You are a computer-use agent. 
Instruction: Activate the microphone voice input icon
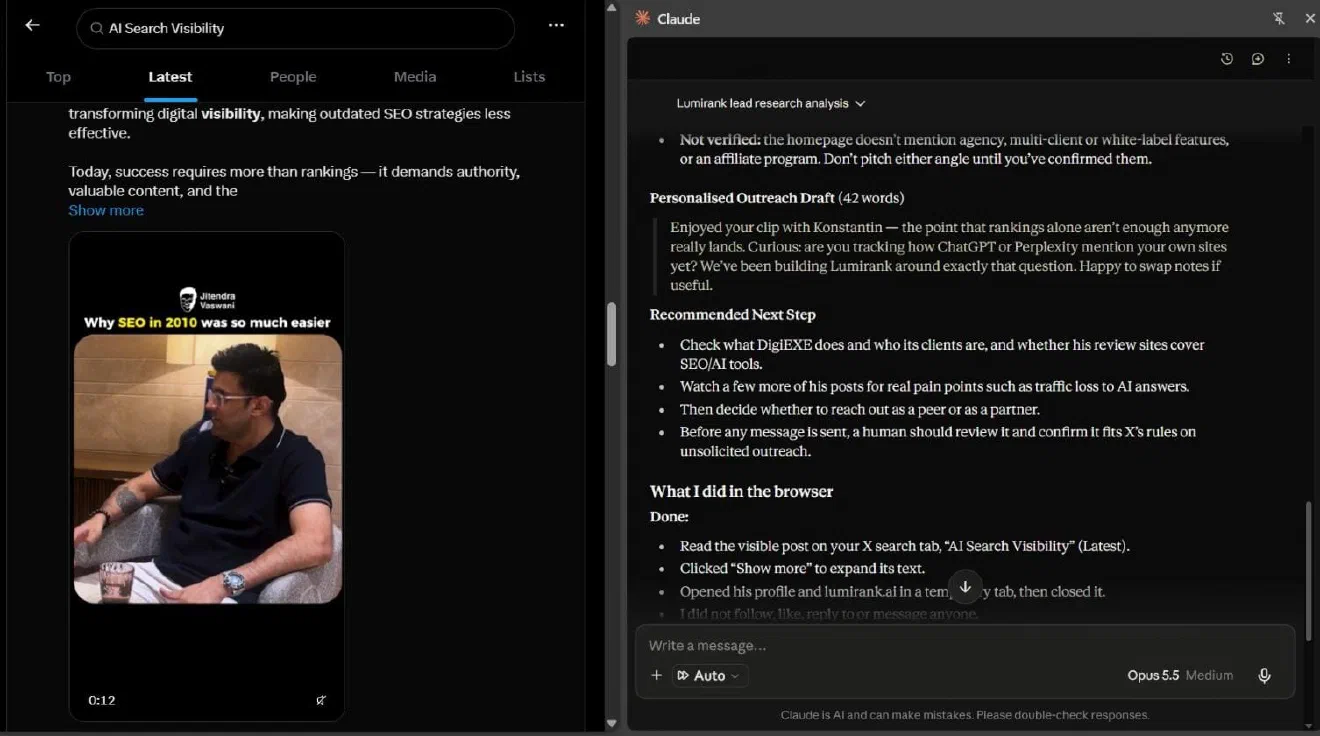(x=1264, y=676)
